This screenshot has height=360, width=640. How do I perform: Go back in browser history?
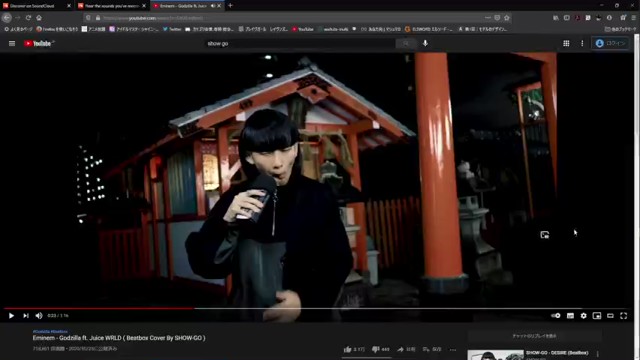pos(7,18)
